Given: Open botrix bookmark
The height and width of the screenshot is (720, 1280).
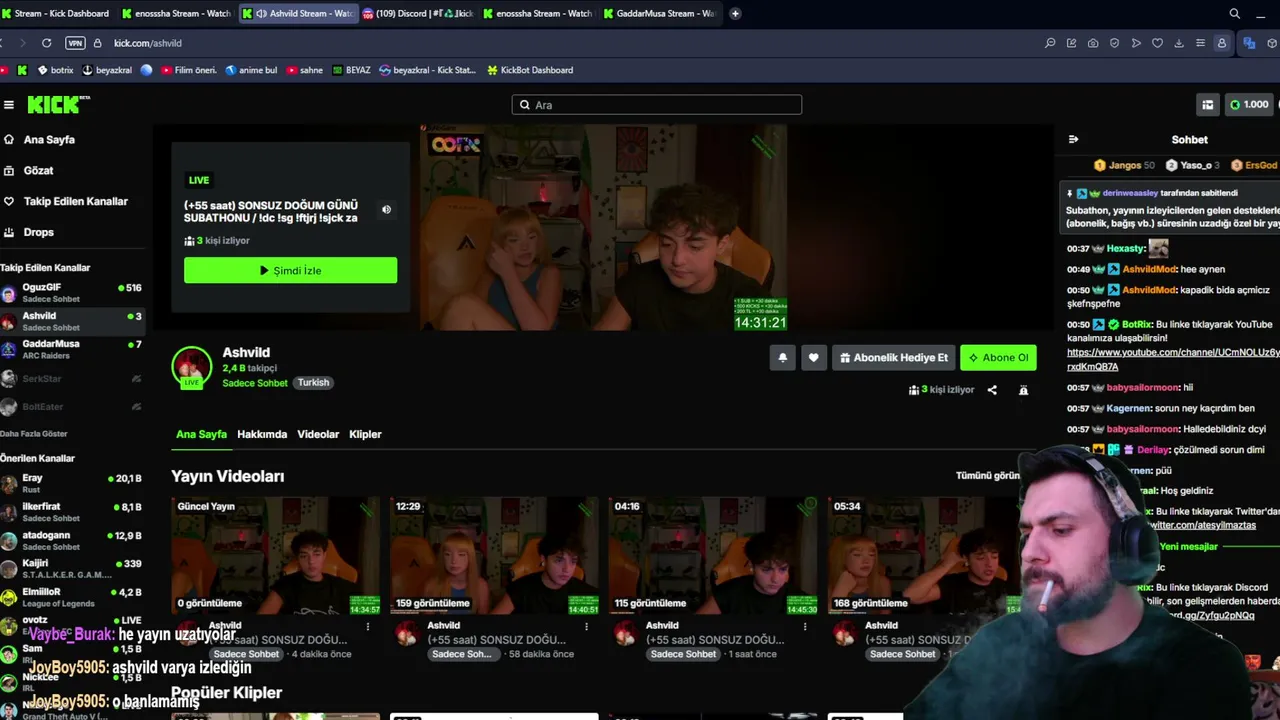Looking at the screenshot, I should pos(56,71).
